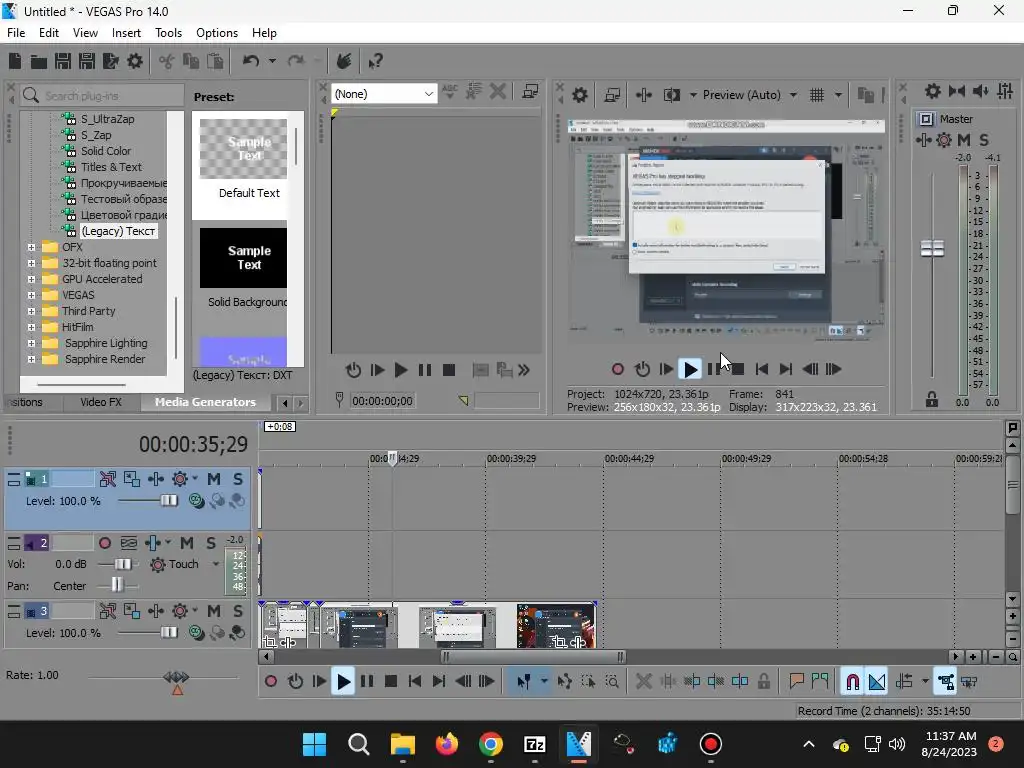This screenshot has height=768, width=1024.
Task: Open the Edit menu
Action: point(49,33)
